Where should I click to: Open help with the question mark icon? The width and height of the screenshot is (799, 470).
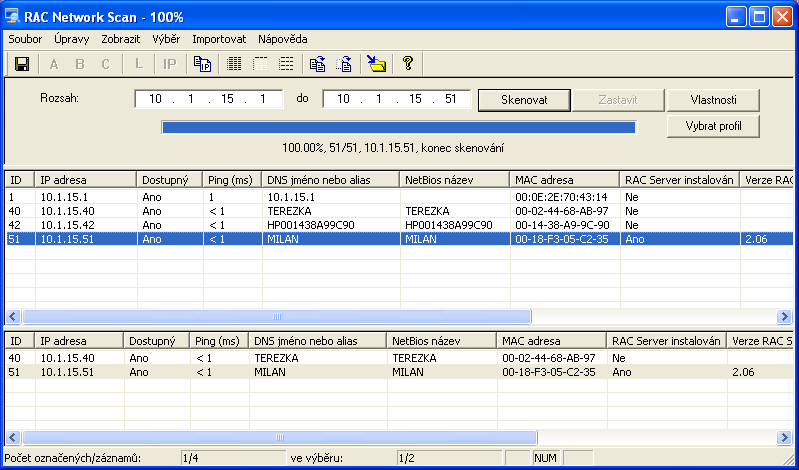click(407, 64)
